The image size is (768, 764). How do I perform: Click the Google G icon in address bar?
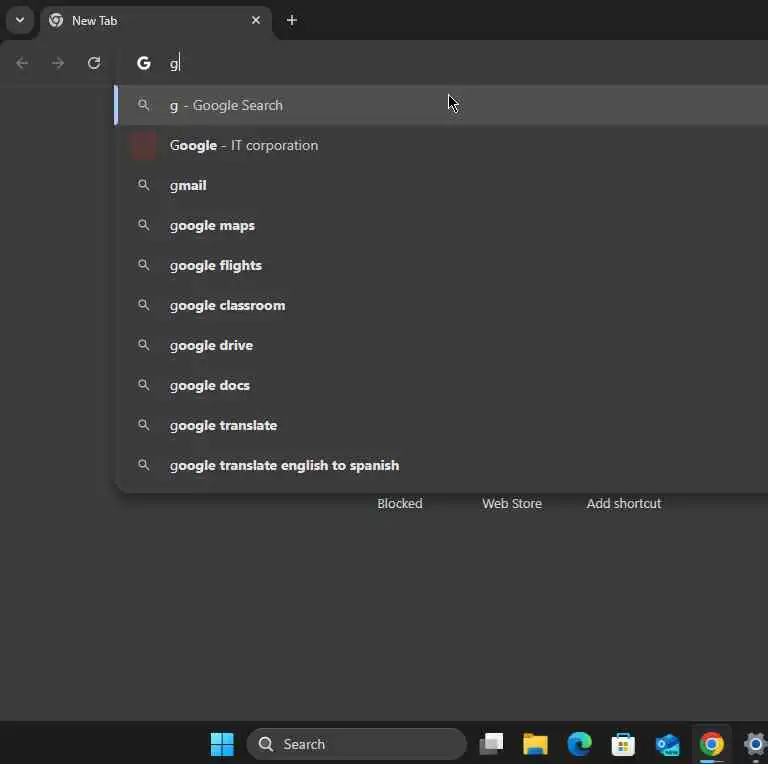pyautogui.click(x=144, y=63)
